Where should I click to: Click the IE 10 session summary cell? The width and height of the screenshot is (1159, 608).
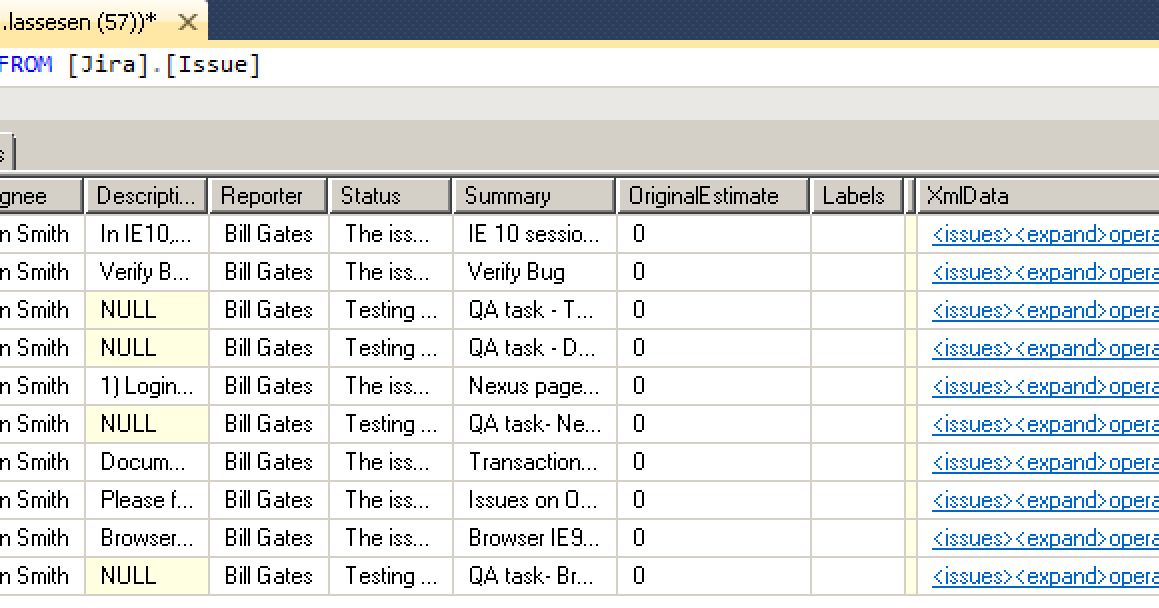(x=533, y=234)
